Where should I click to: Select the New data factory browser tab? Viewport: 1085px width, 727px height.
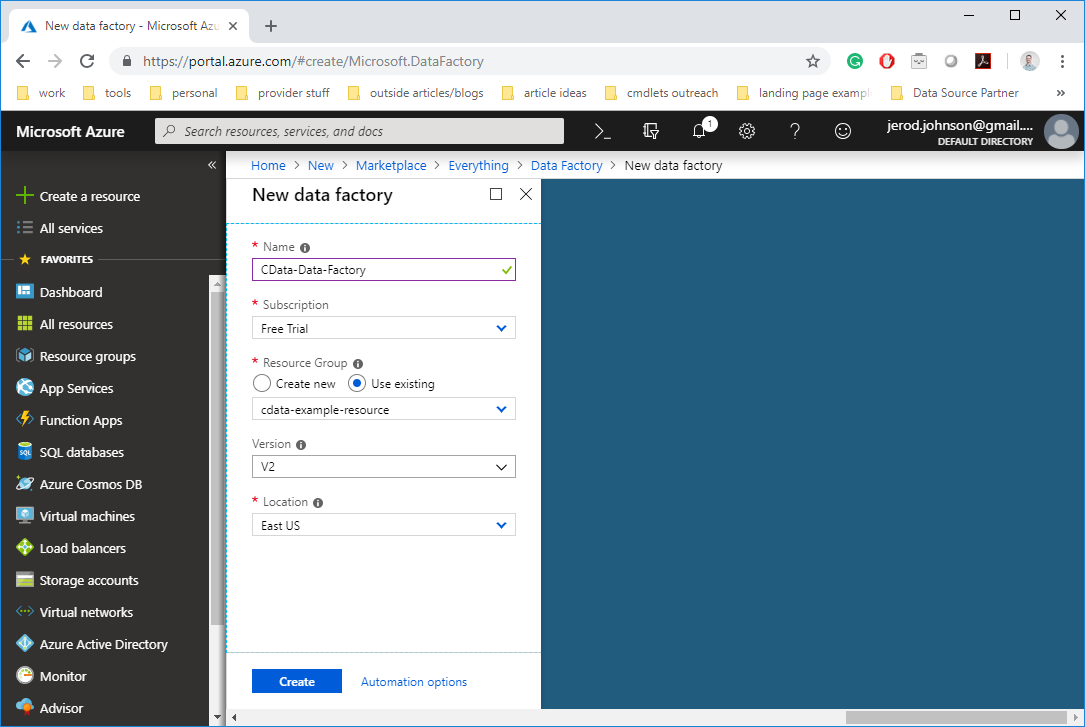(129, 26)
